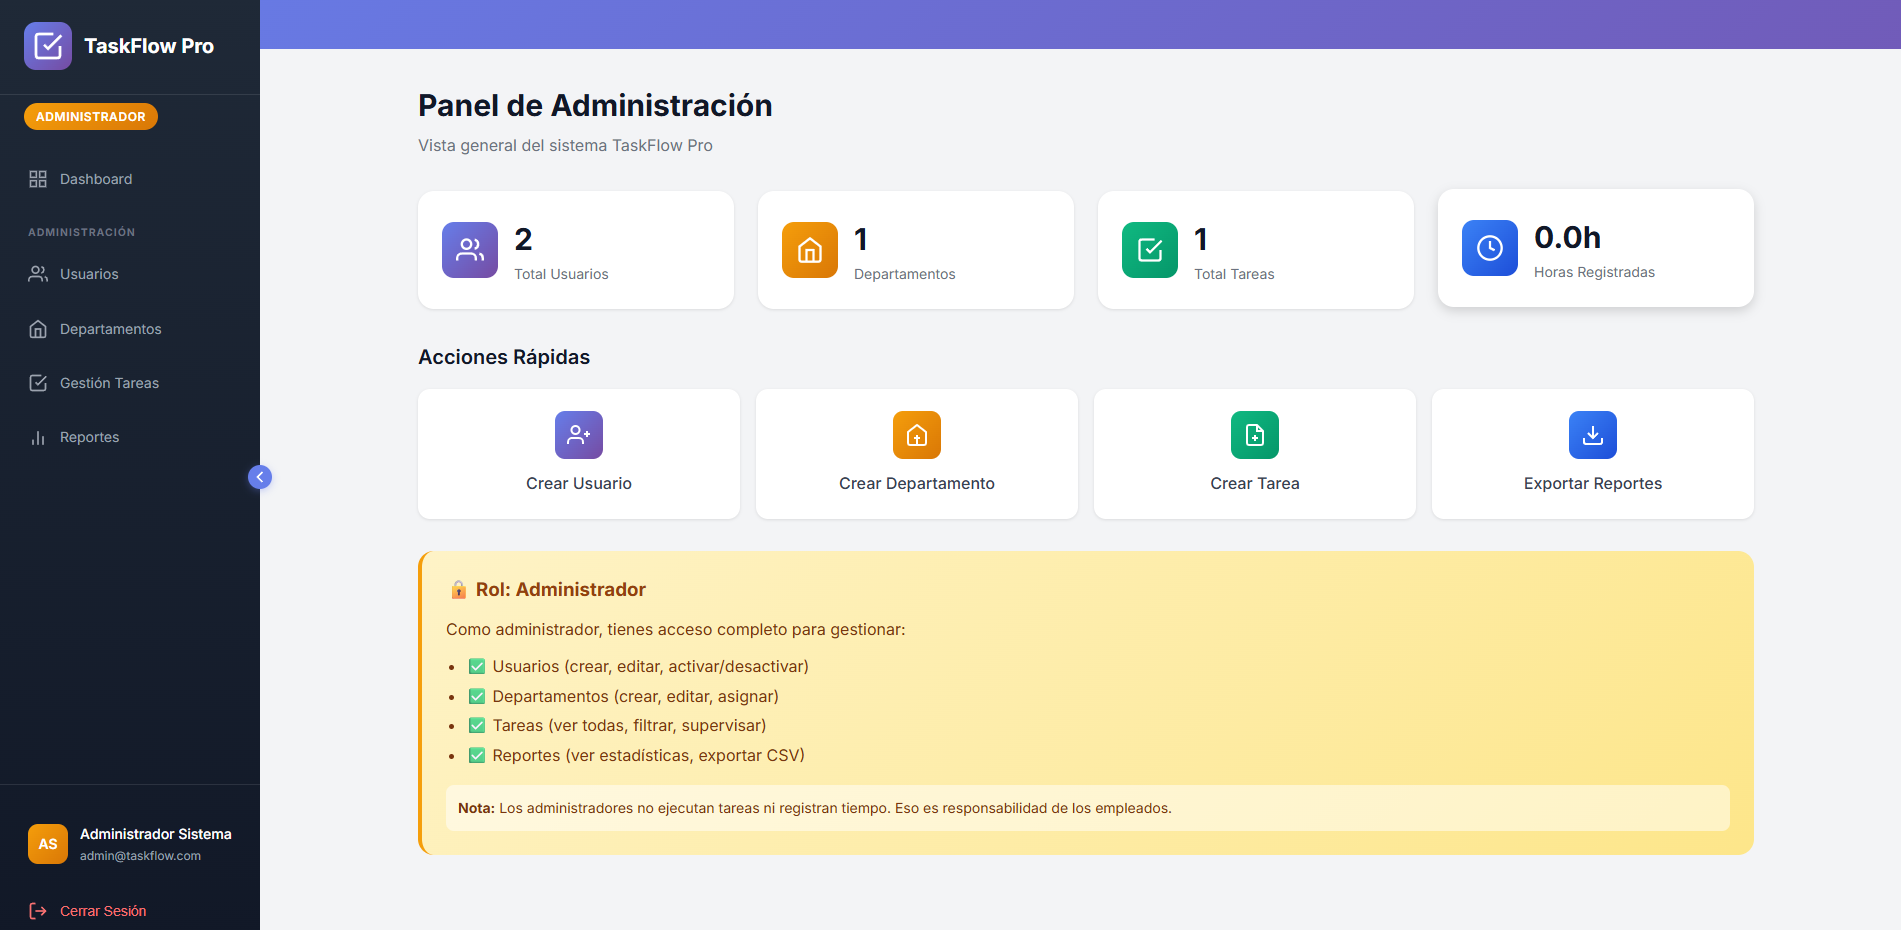Click the green Total Tareas icon
The height and width of the screenshot is (930, 1901).
tap(1150, 250)
